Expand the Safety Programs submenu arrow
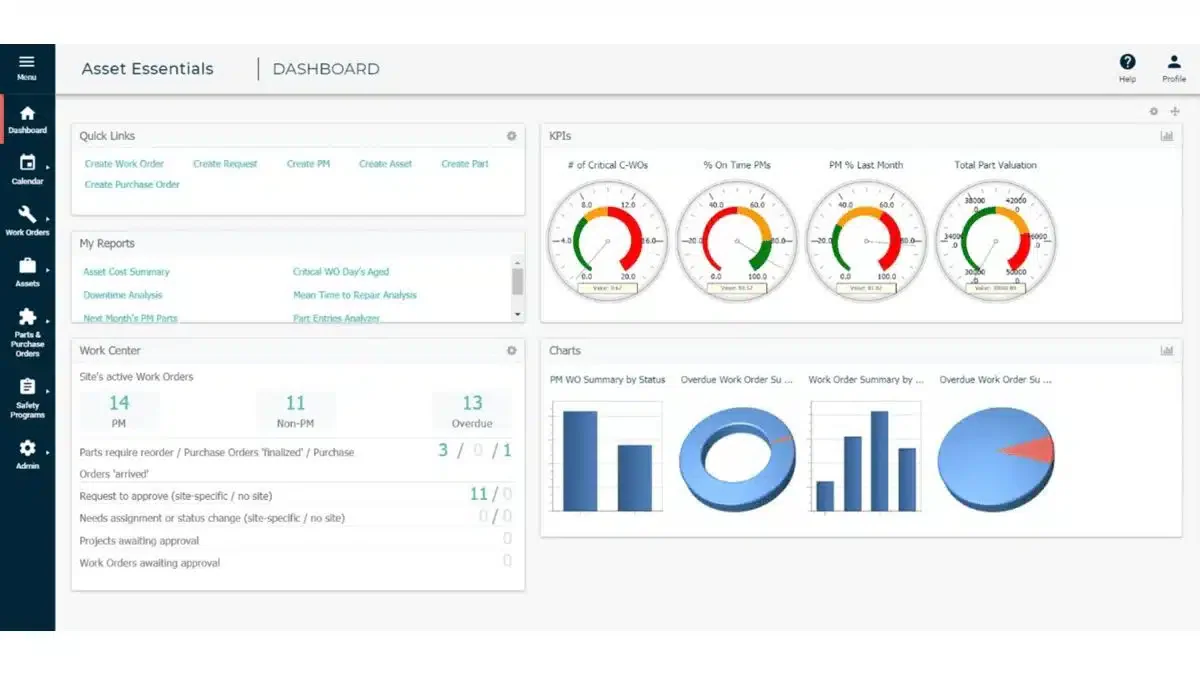The height and width of the screenshot is (675, 1200). (x=47, y=389)
